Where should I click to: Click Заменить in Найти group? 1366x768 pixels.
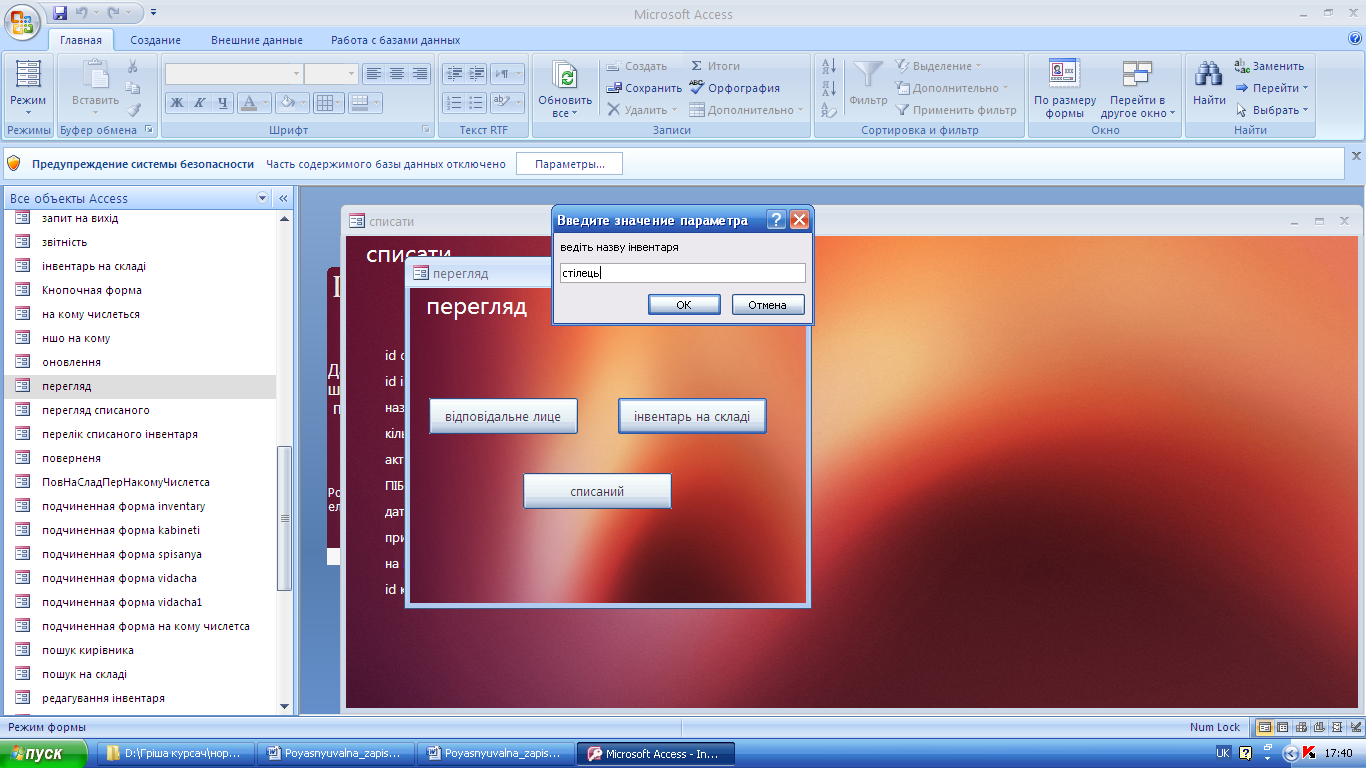[1269, 66]
